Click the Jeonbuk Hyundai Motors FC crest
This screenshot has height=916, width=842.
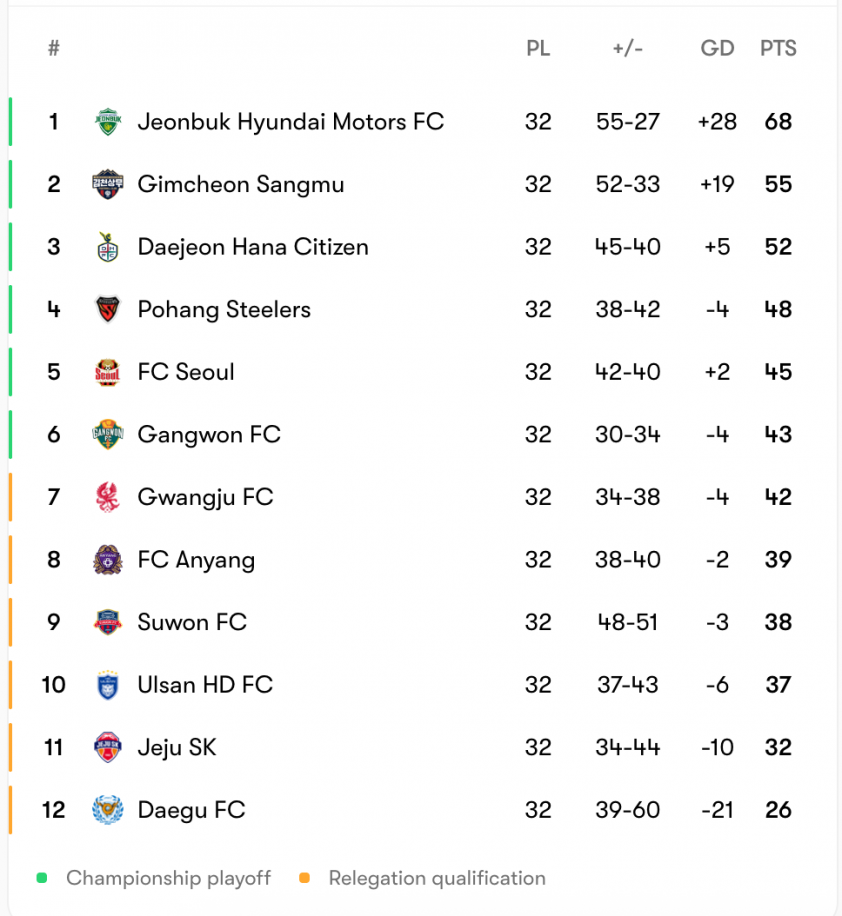click(x=108, y=122)
